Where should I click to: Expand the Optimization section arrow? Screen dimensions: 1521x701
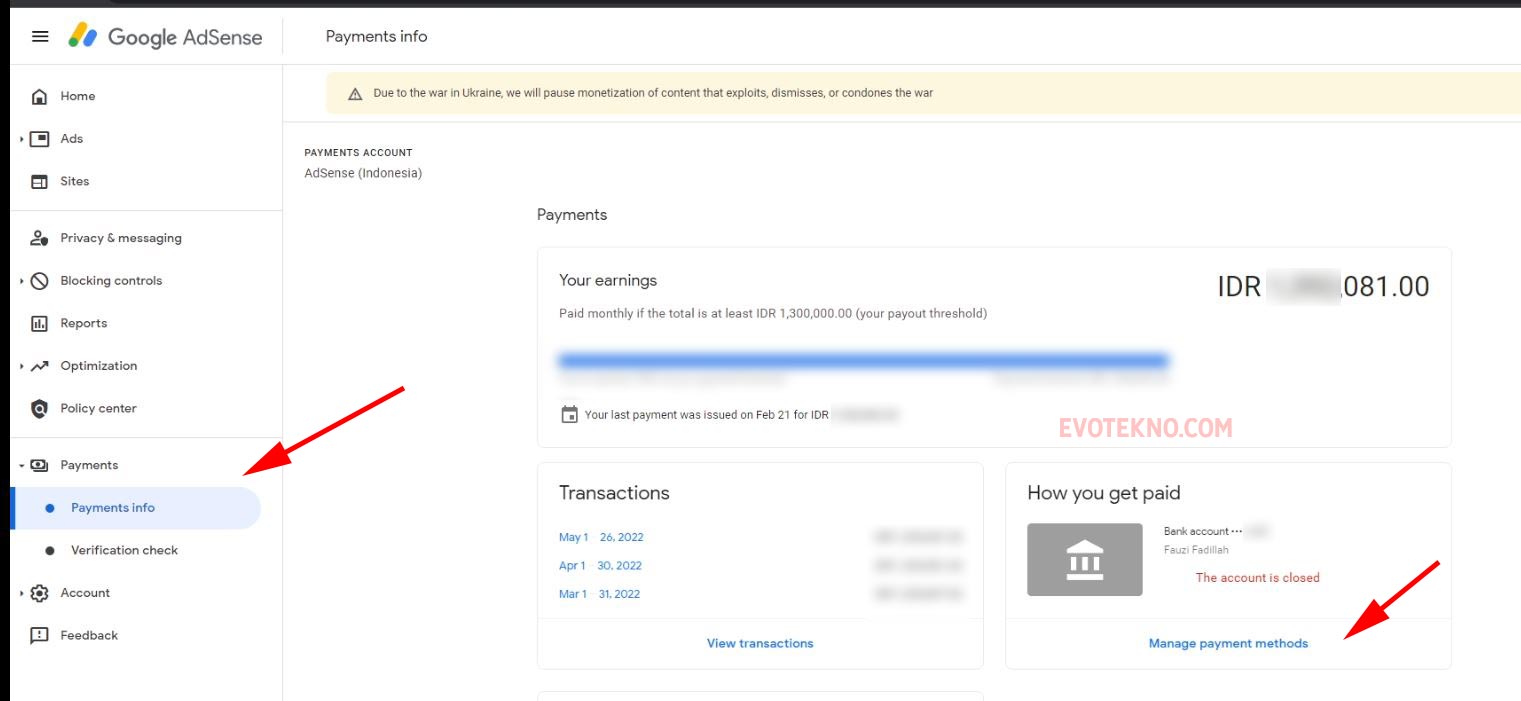click(21, 366)
